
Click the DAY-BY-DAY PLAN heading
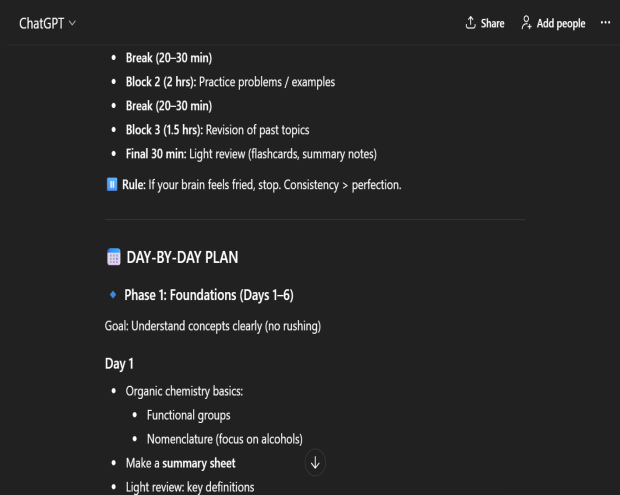pos(181,258)
